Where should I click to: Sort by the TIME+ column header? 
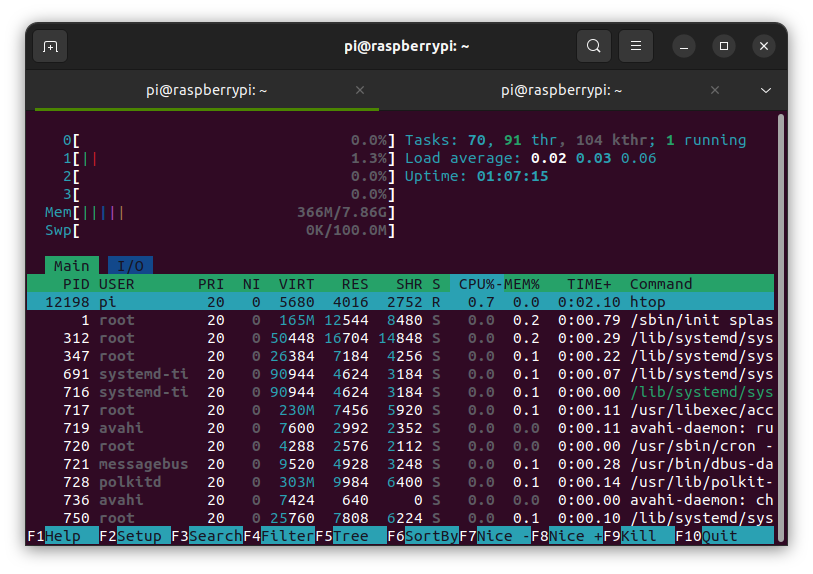589,284
